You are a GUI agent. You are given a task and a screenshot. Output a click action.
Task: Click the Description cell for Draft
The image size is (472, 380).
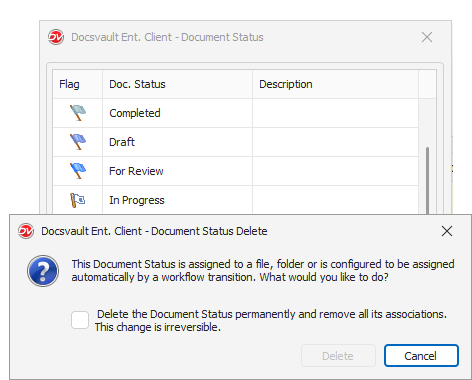(335, 142)
